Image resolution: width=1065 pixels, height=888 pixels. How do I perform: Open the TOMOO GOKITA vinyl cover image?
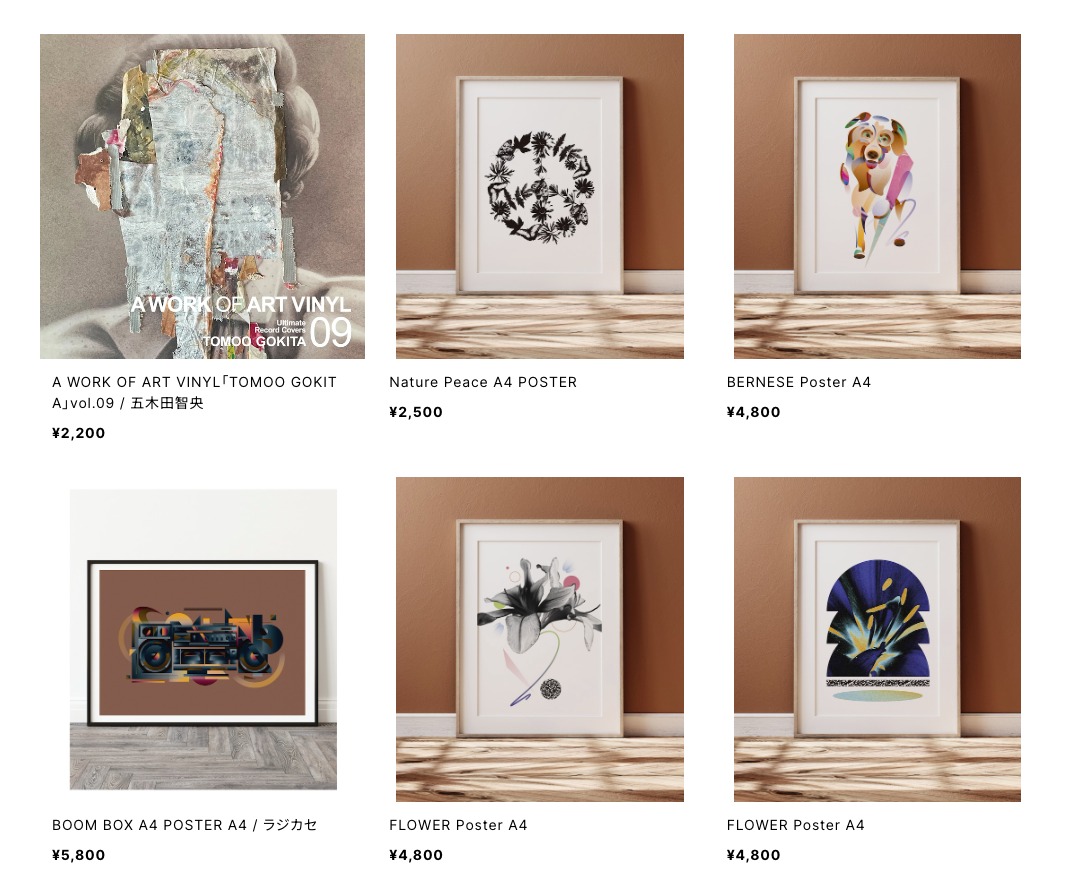click(202, 196)
